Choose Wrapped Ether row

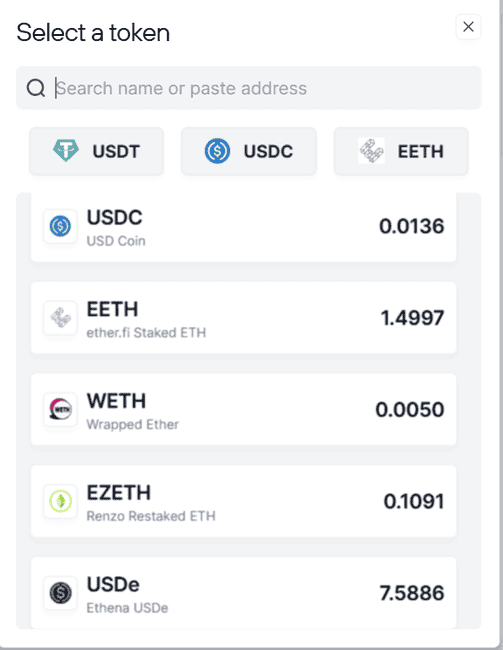(243, 410)
